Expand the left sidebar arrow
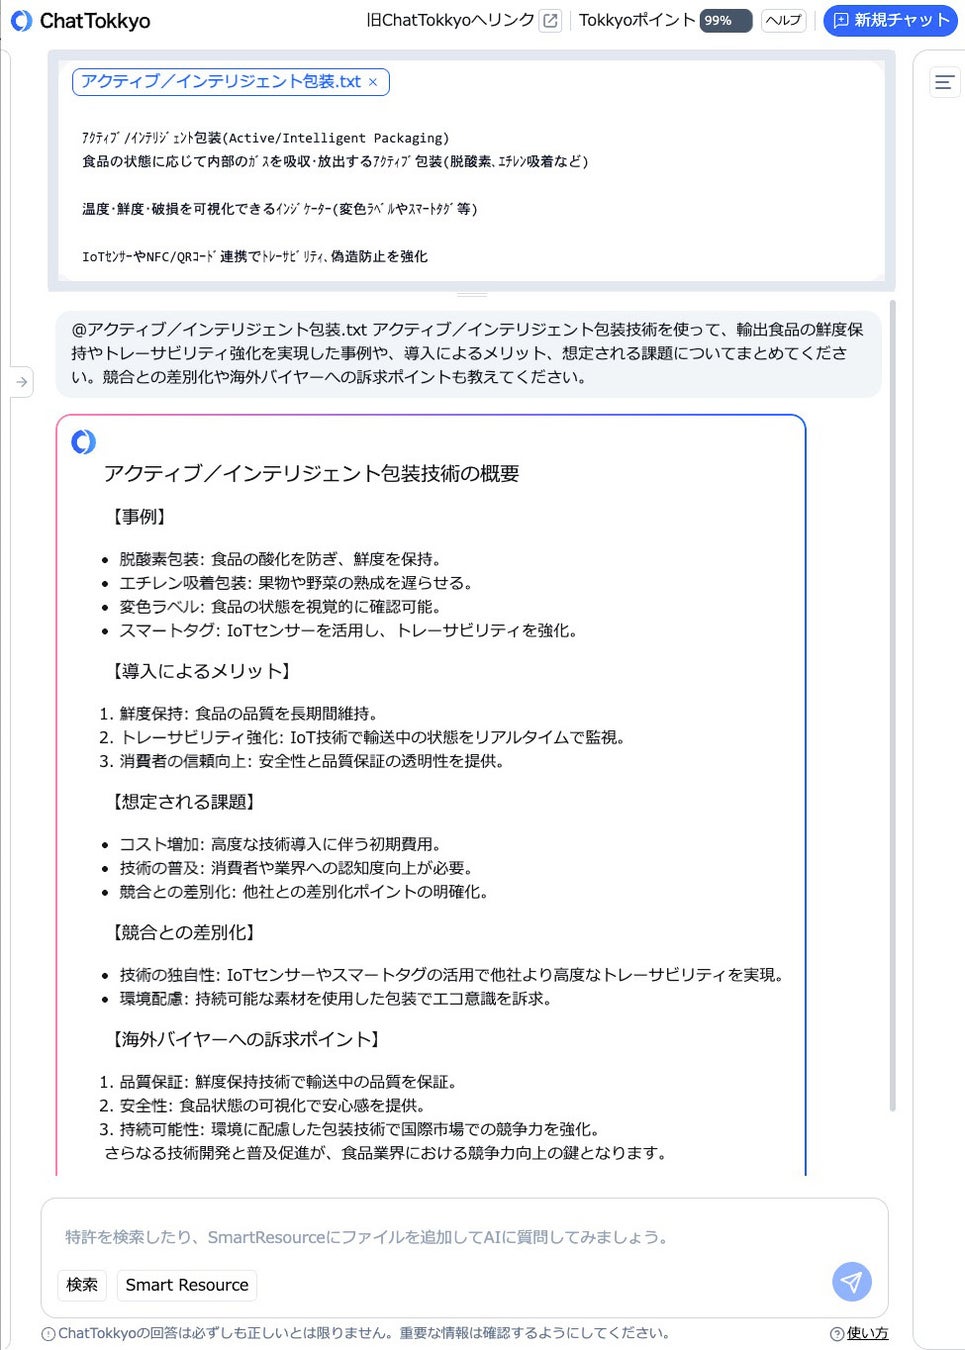 tap(21, 382)
